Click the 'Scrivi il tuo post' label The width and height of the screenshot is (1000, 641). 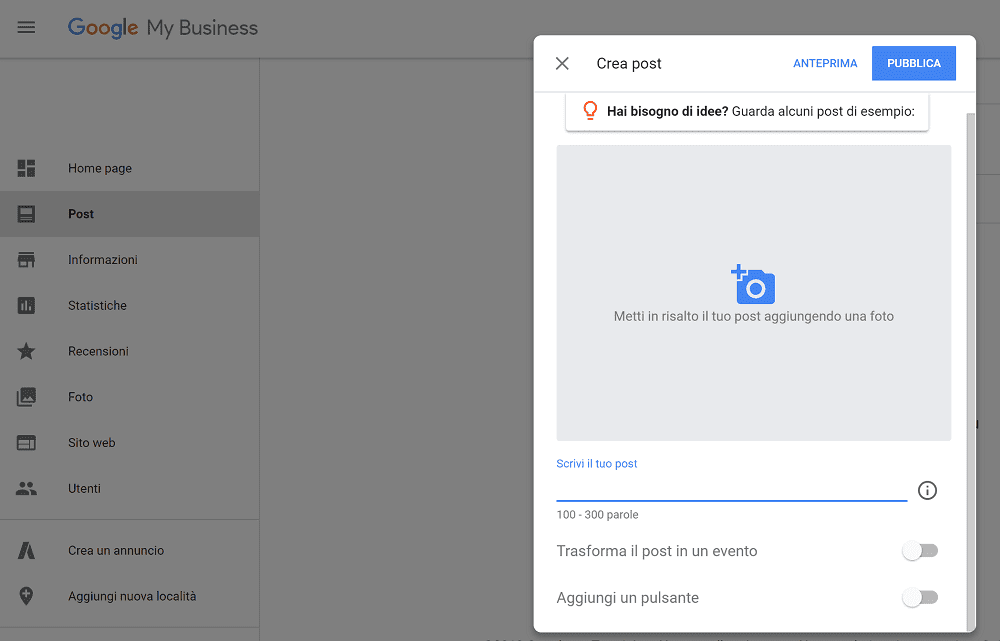[596, 464]
